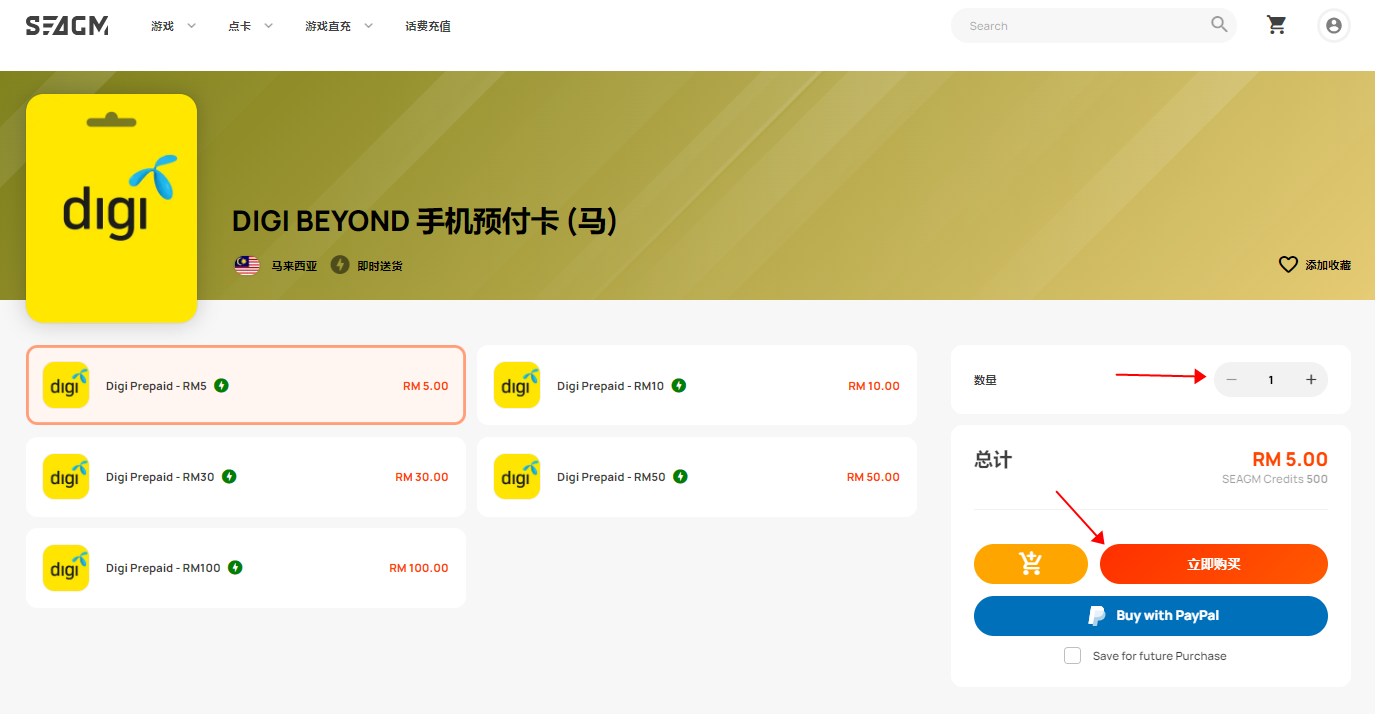Click the RM 30.00 price text
This screenshot has width=1375, height=714.
422,477
